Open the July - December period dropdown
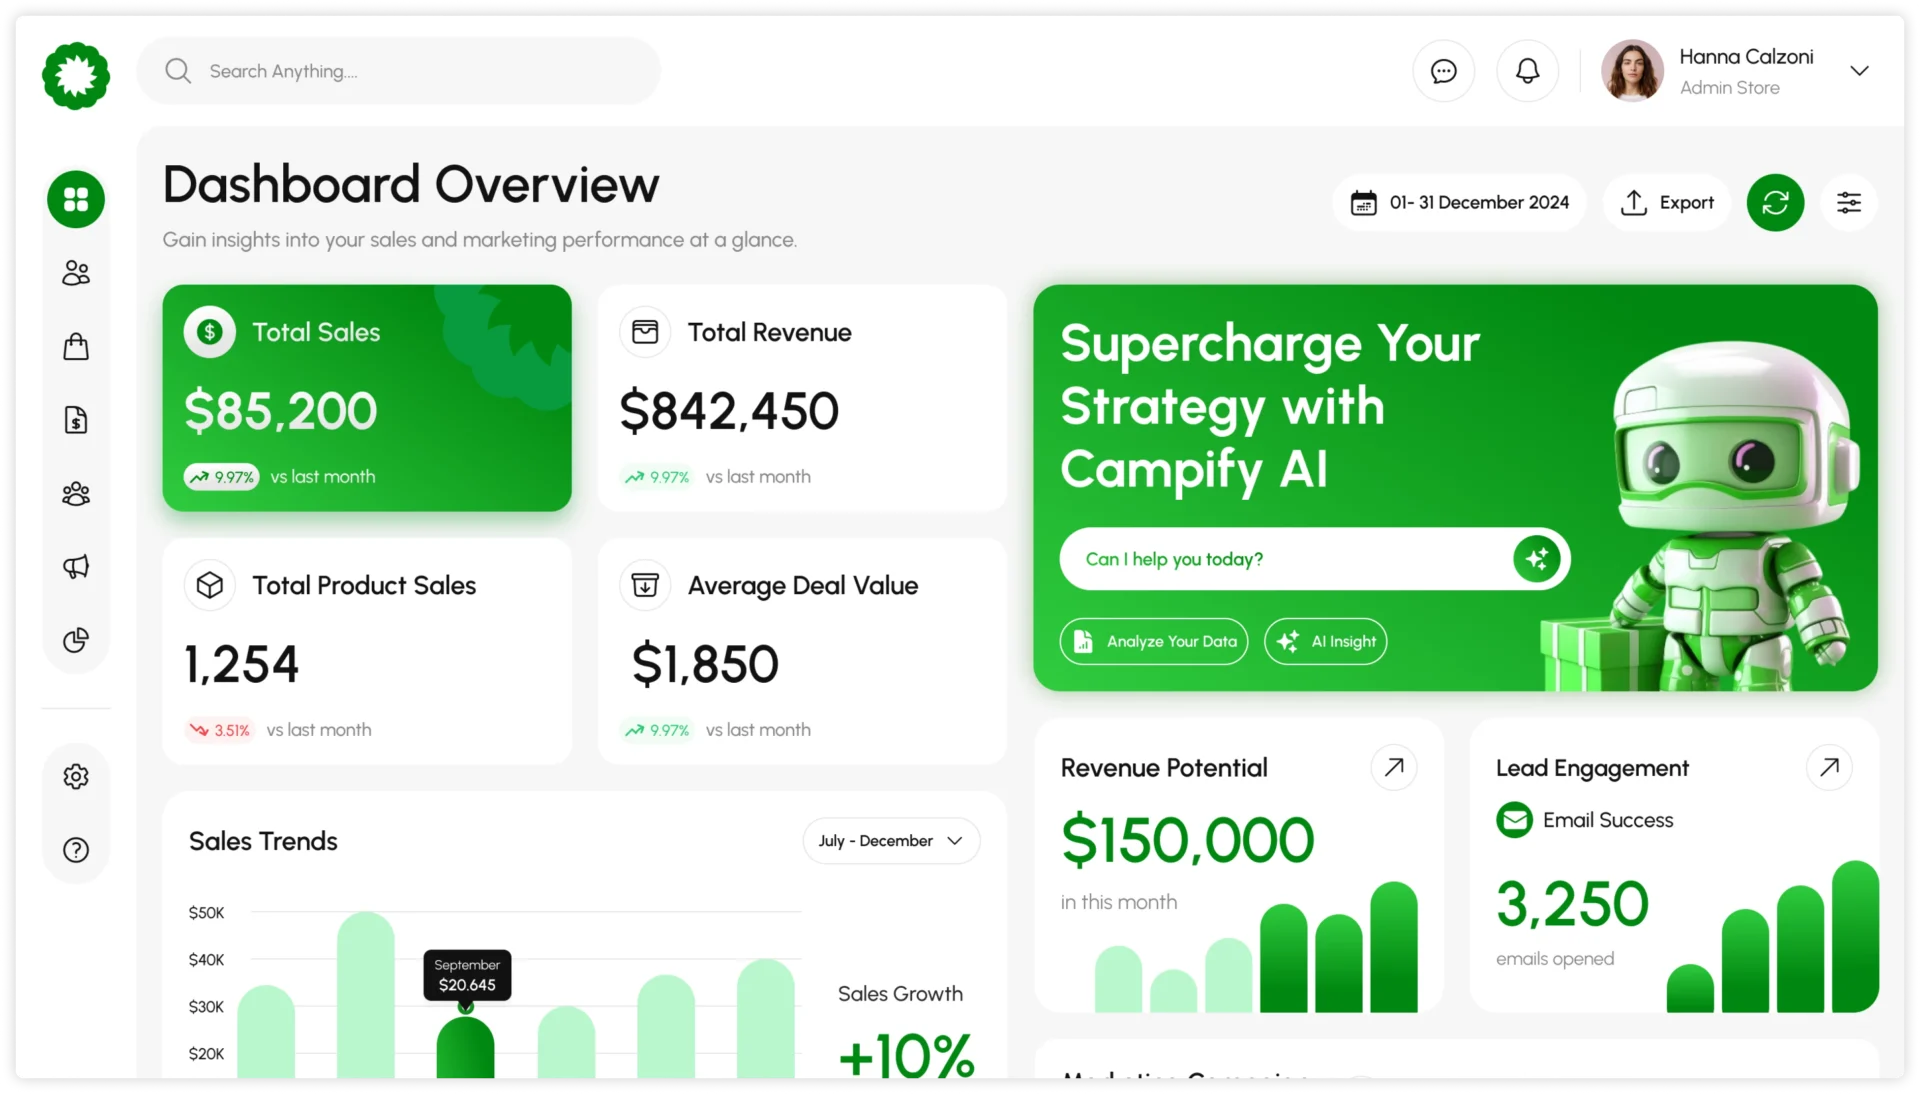This screenshot has height=1094, width=1920. coord(891,841)
